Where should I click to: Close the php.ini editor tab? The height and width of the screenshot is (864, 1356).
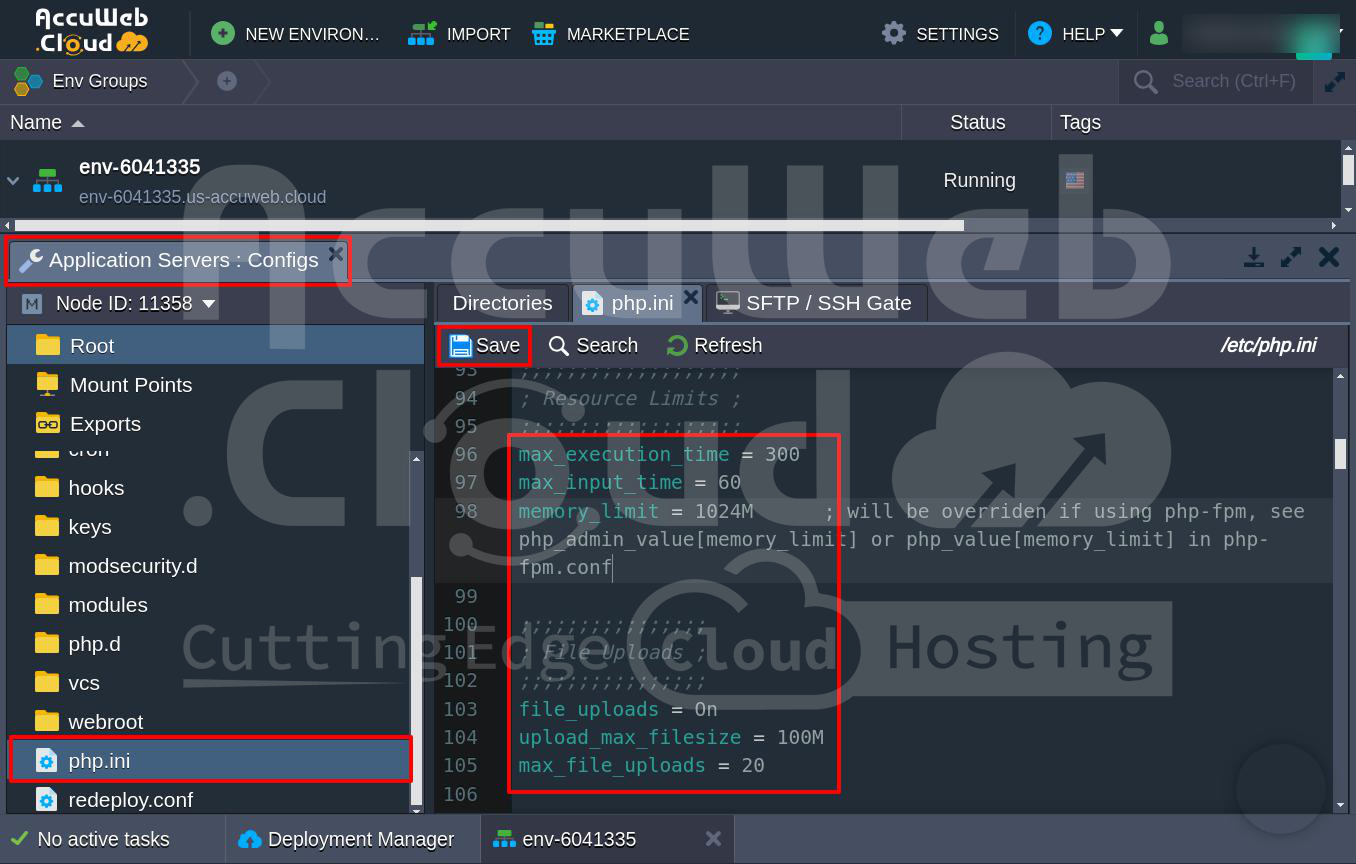690,297
